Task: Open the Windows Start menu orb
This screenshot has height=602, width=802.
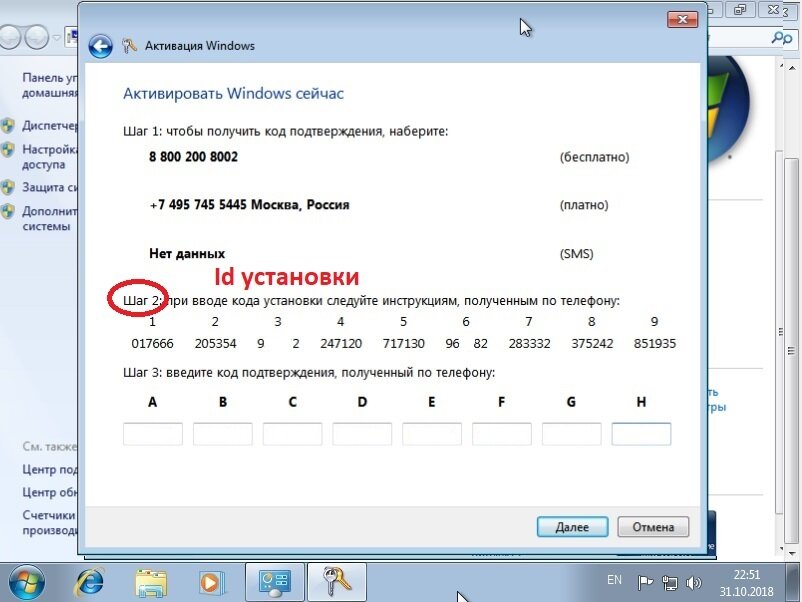Action: click(27, 583)
